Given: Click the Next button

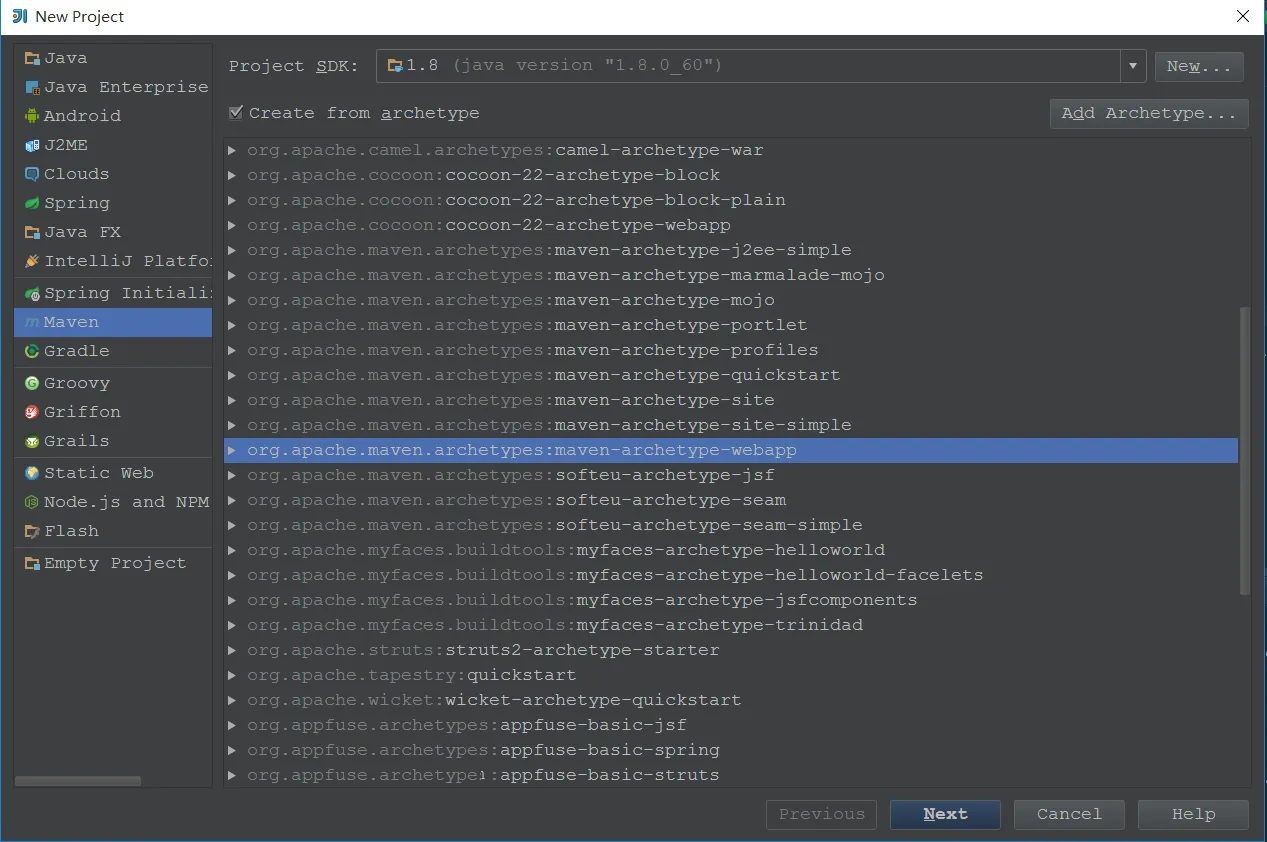Looking at the screenshot, I should point(945,814).
